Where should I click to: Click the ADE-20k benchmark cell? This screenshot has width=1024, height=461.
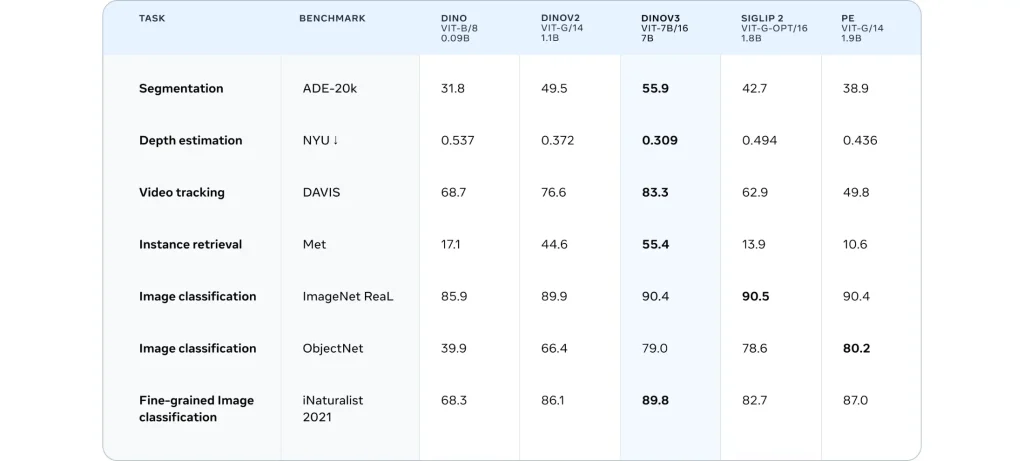pos(330,89)
